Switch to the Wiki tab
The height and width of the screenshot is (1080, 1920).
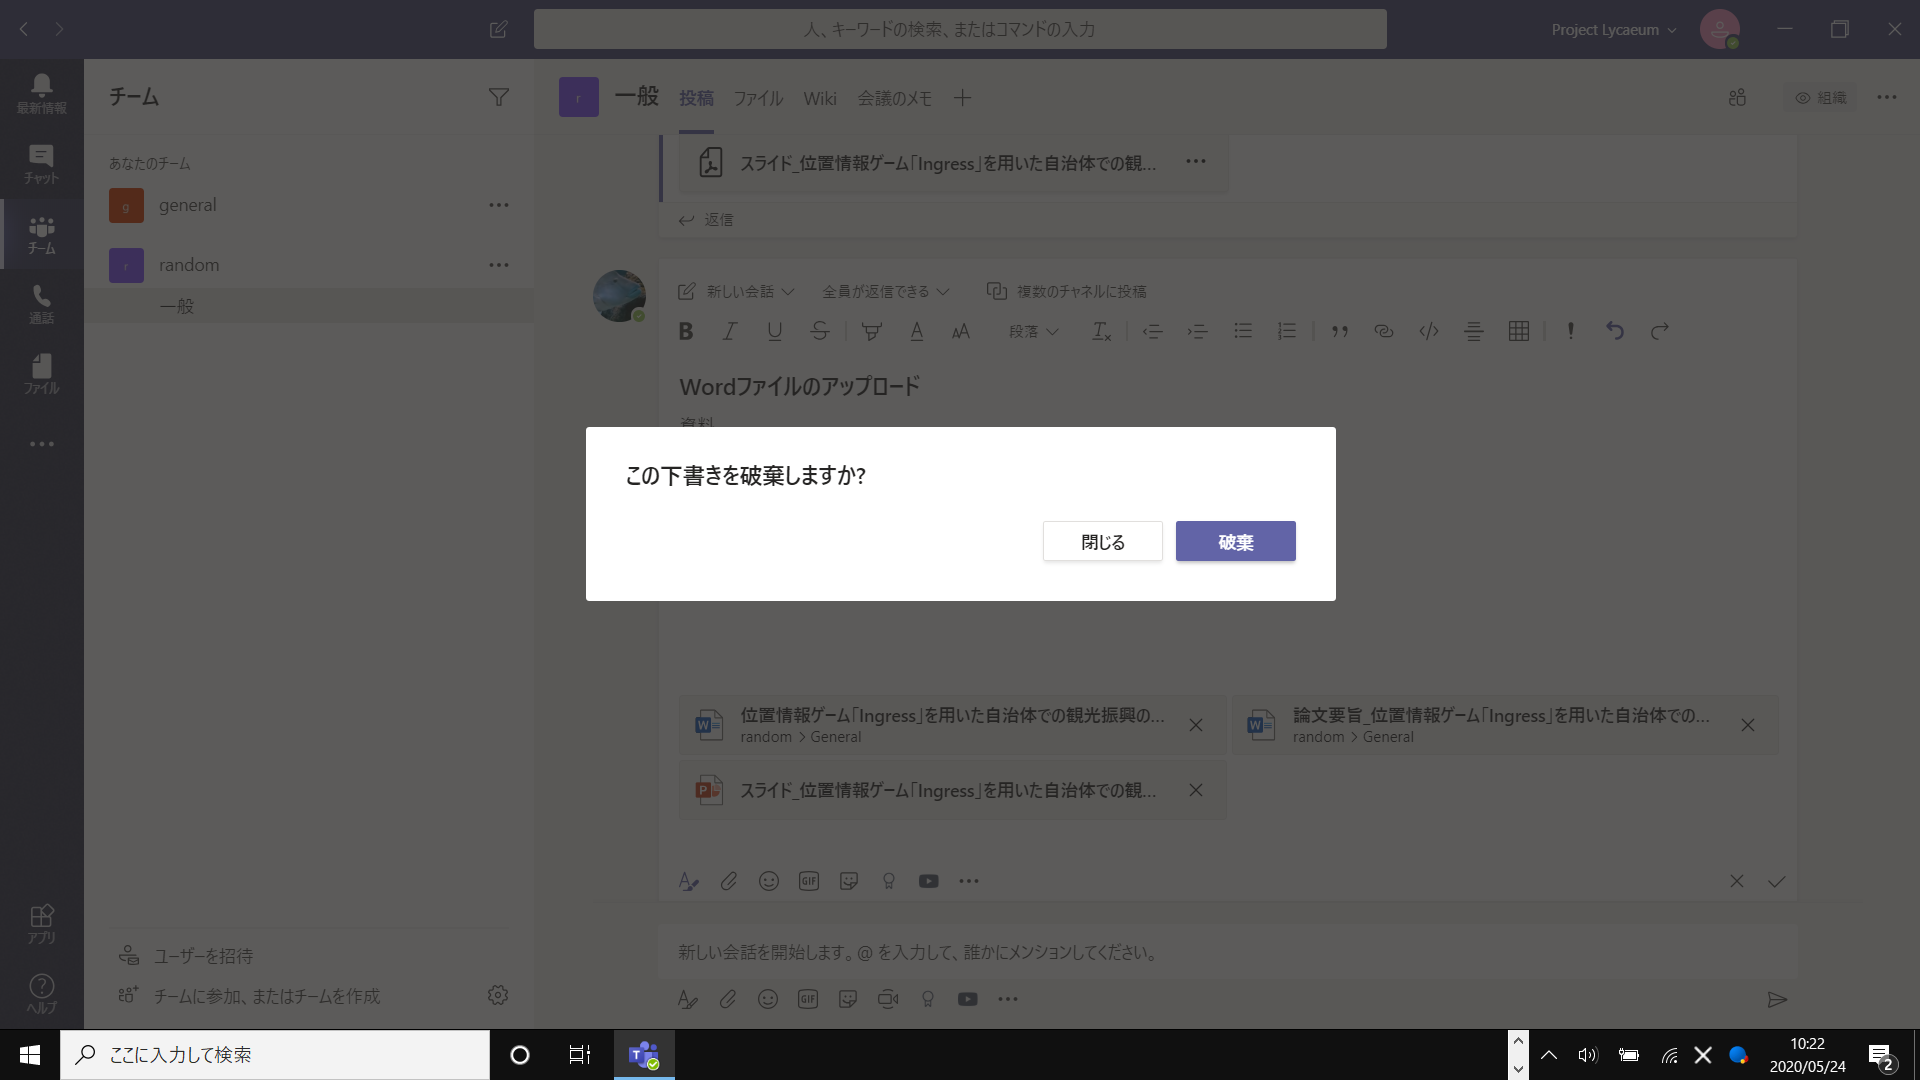pos(820,98)
